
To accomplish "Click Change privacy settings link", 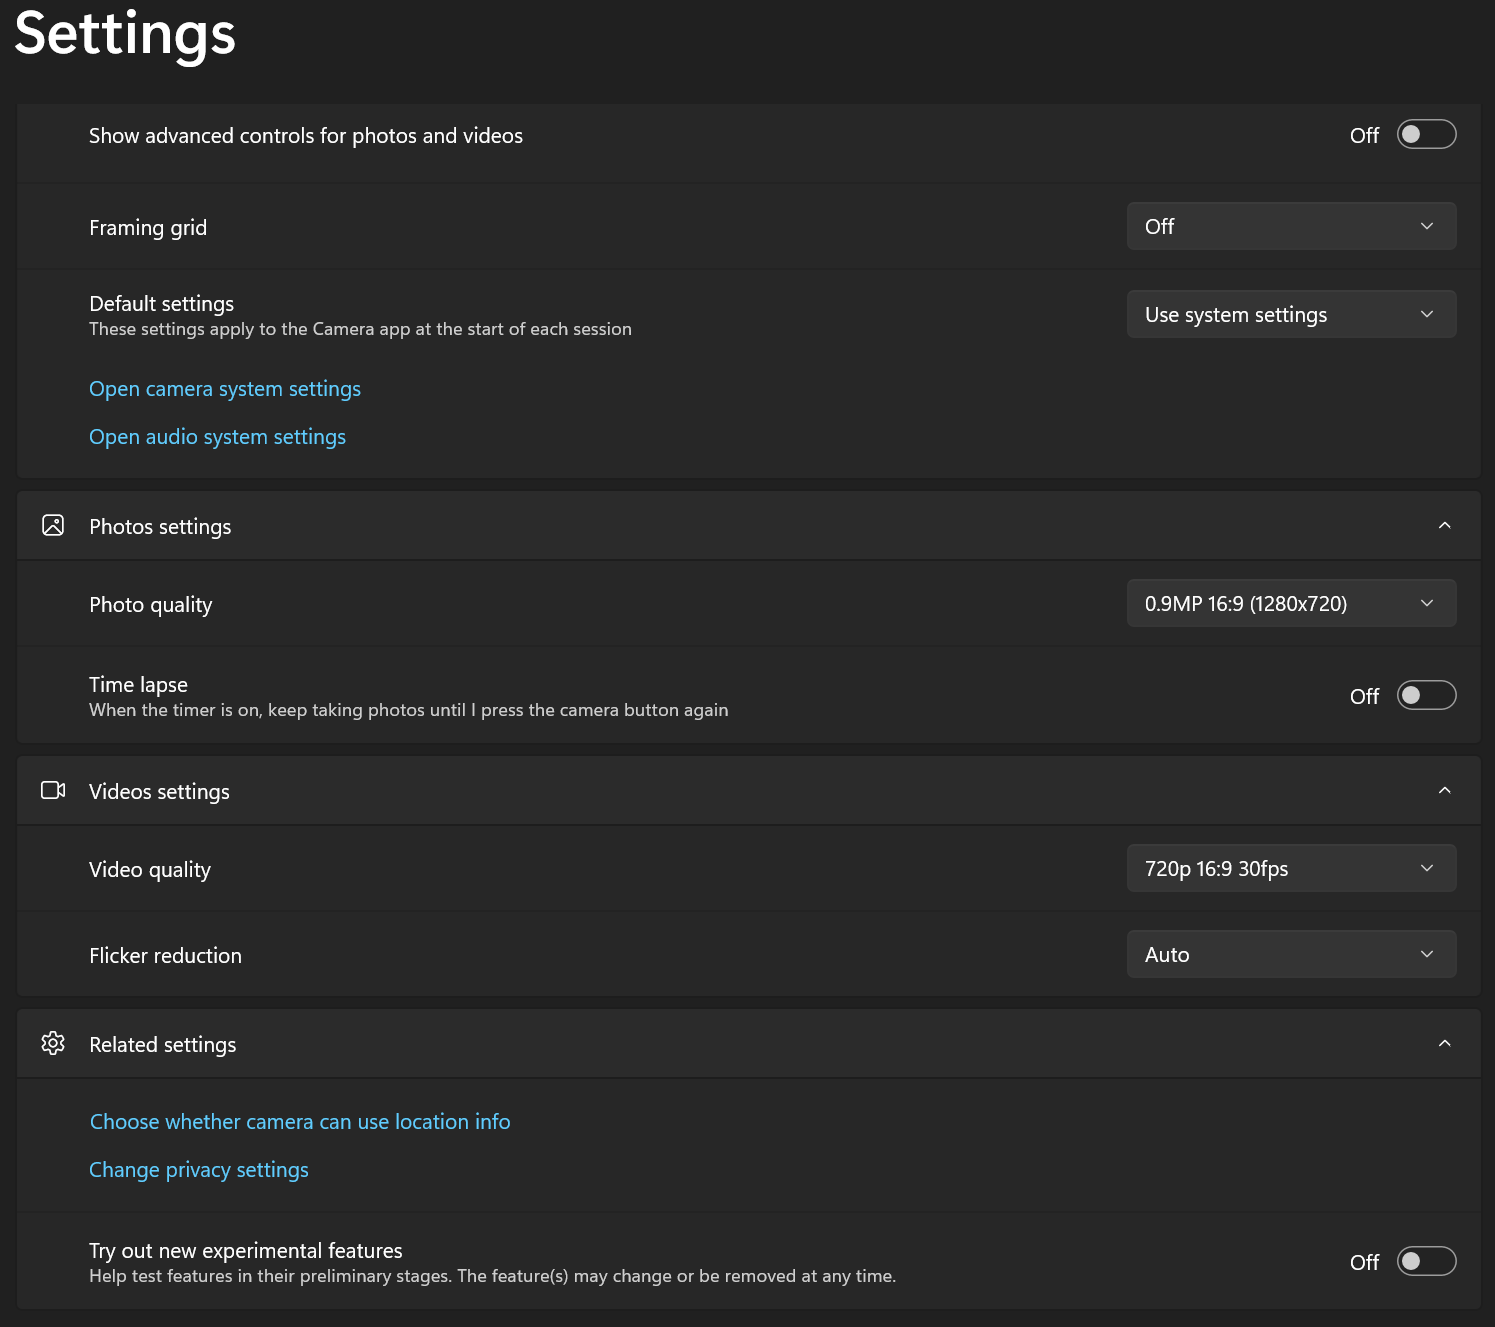I will point(199,1170).
